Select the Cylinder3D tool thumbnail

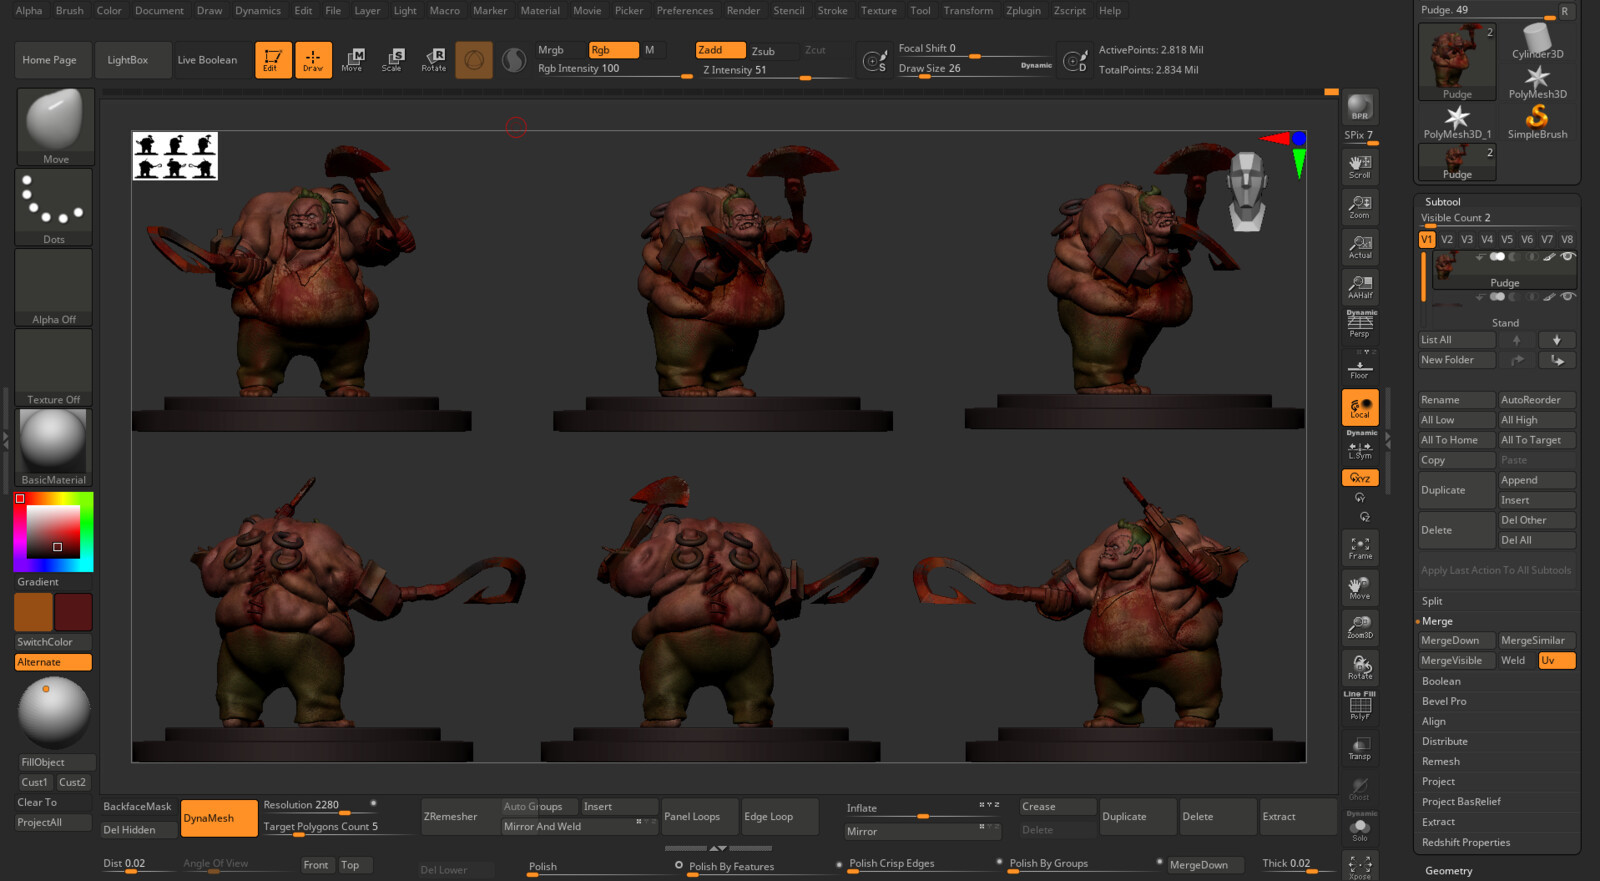click(1537, 42)
